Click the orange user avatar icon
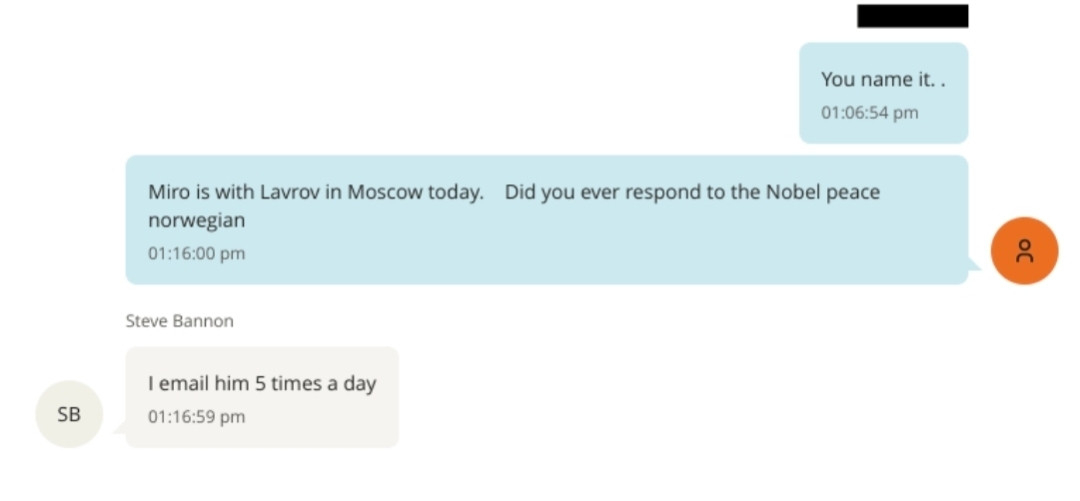The image size is (1080, 501). coord(1024,251)
